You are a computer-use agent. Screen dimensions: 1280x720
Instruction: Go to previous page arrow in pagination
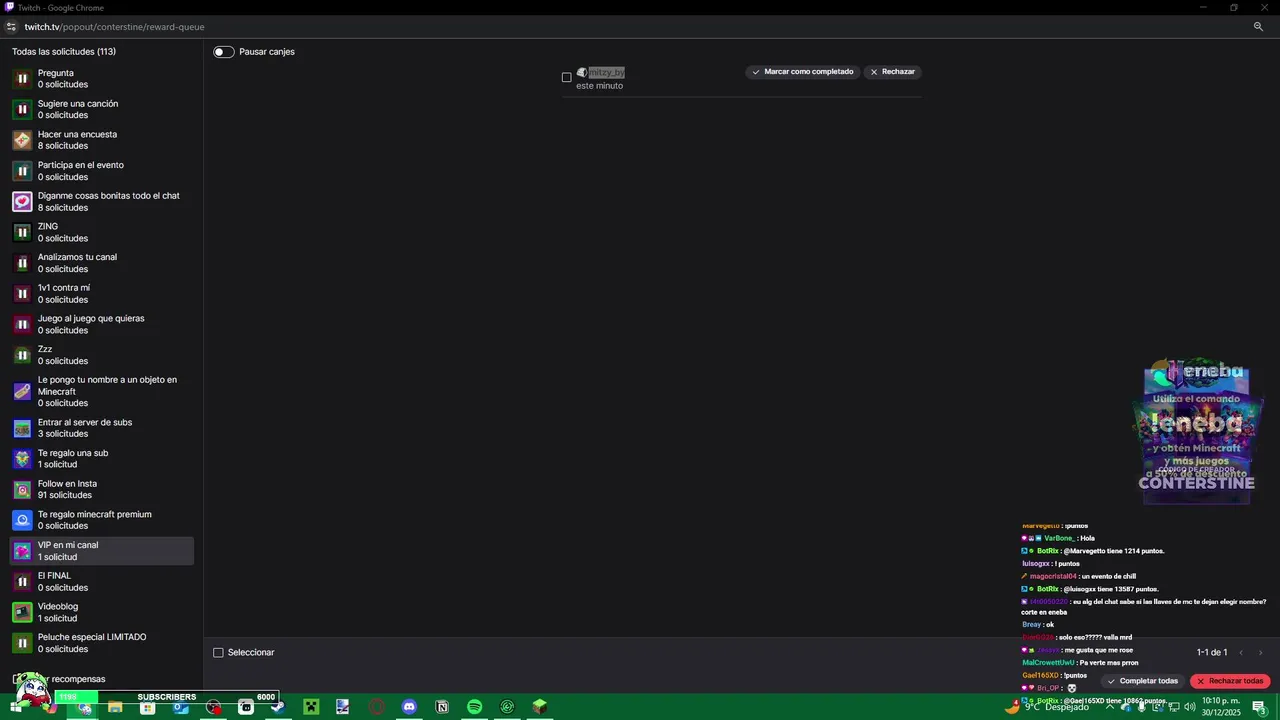coord(1241,653)
